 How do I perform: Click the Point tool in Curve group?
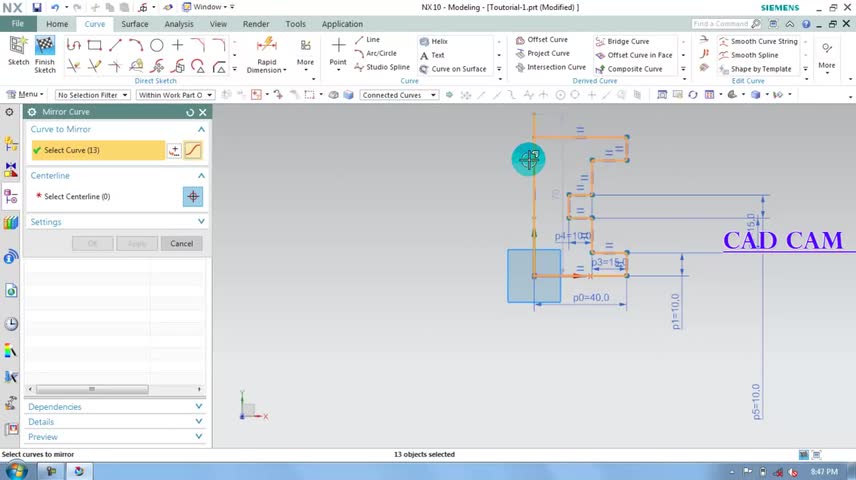coord(338,53)
